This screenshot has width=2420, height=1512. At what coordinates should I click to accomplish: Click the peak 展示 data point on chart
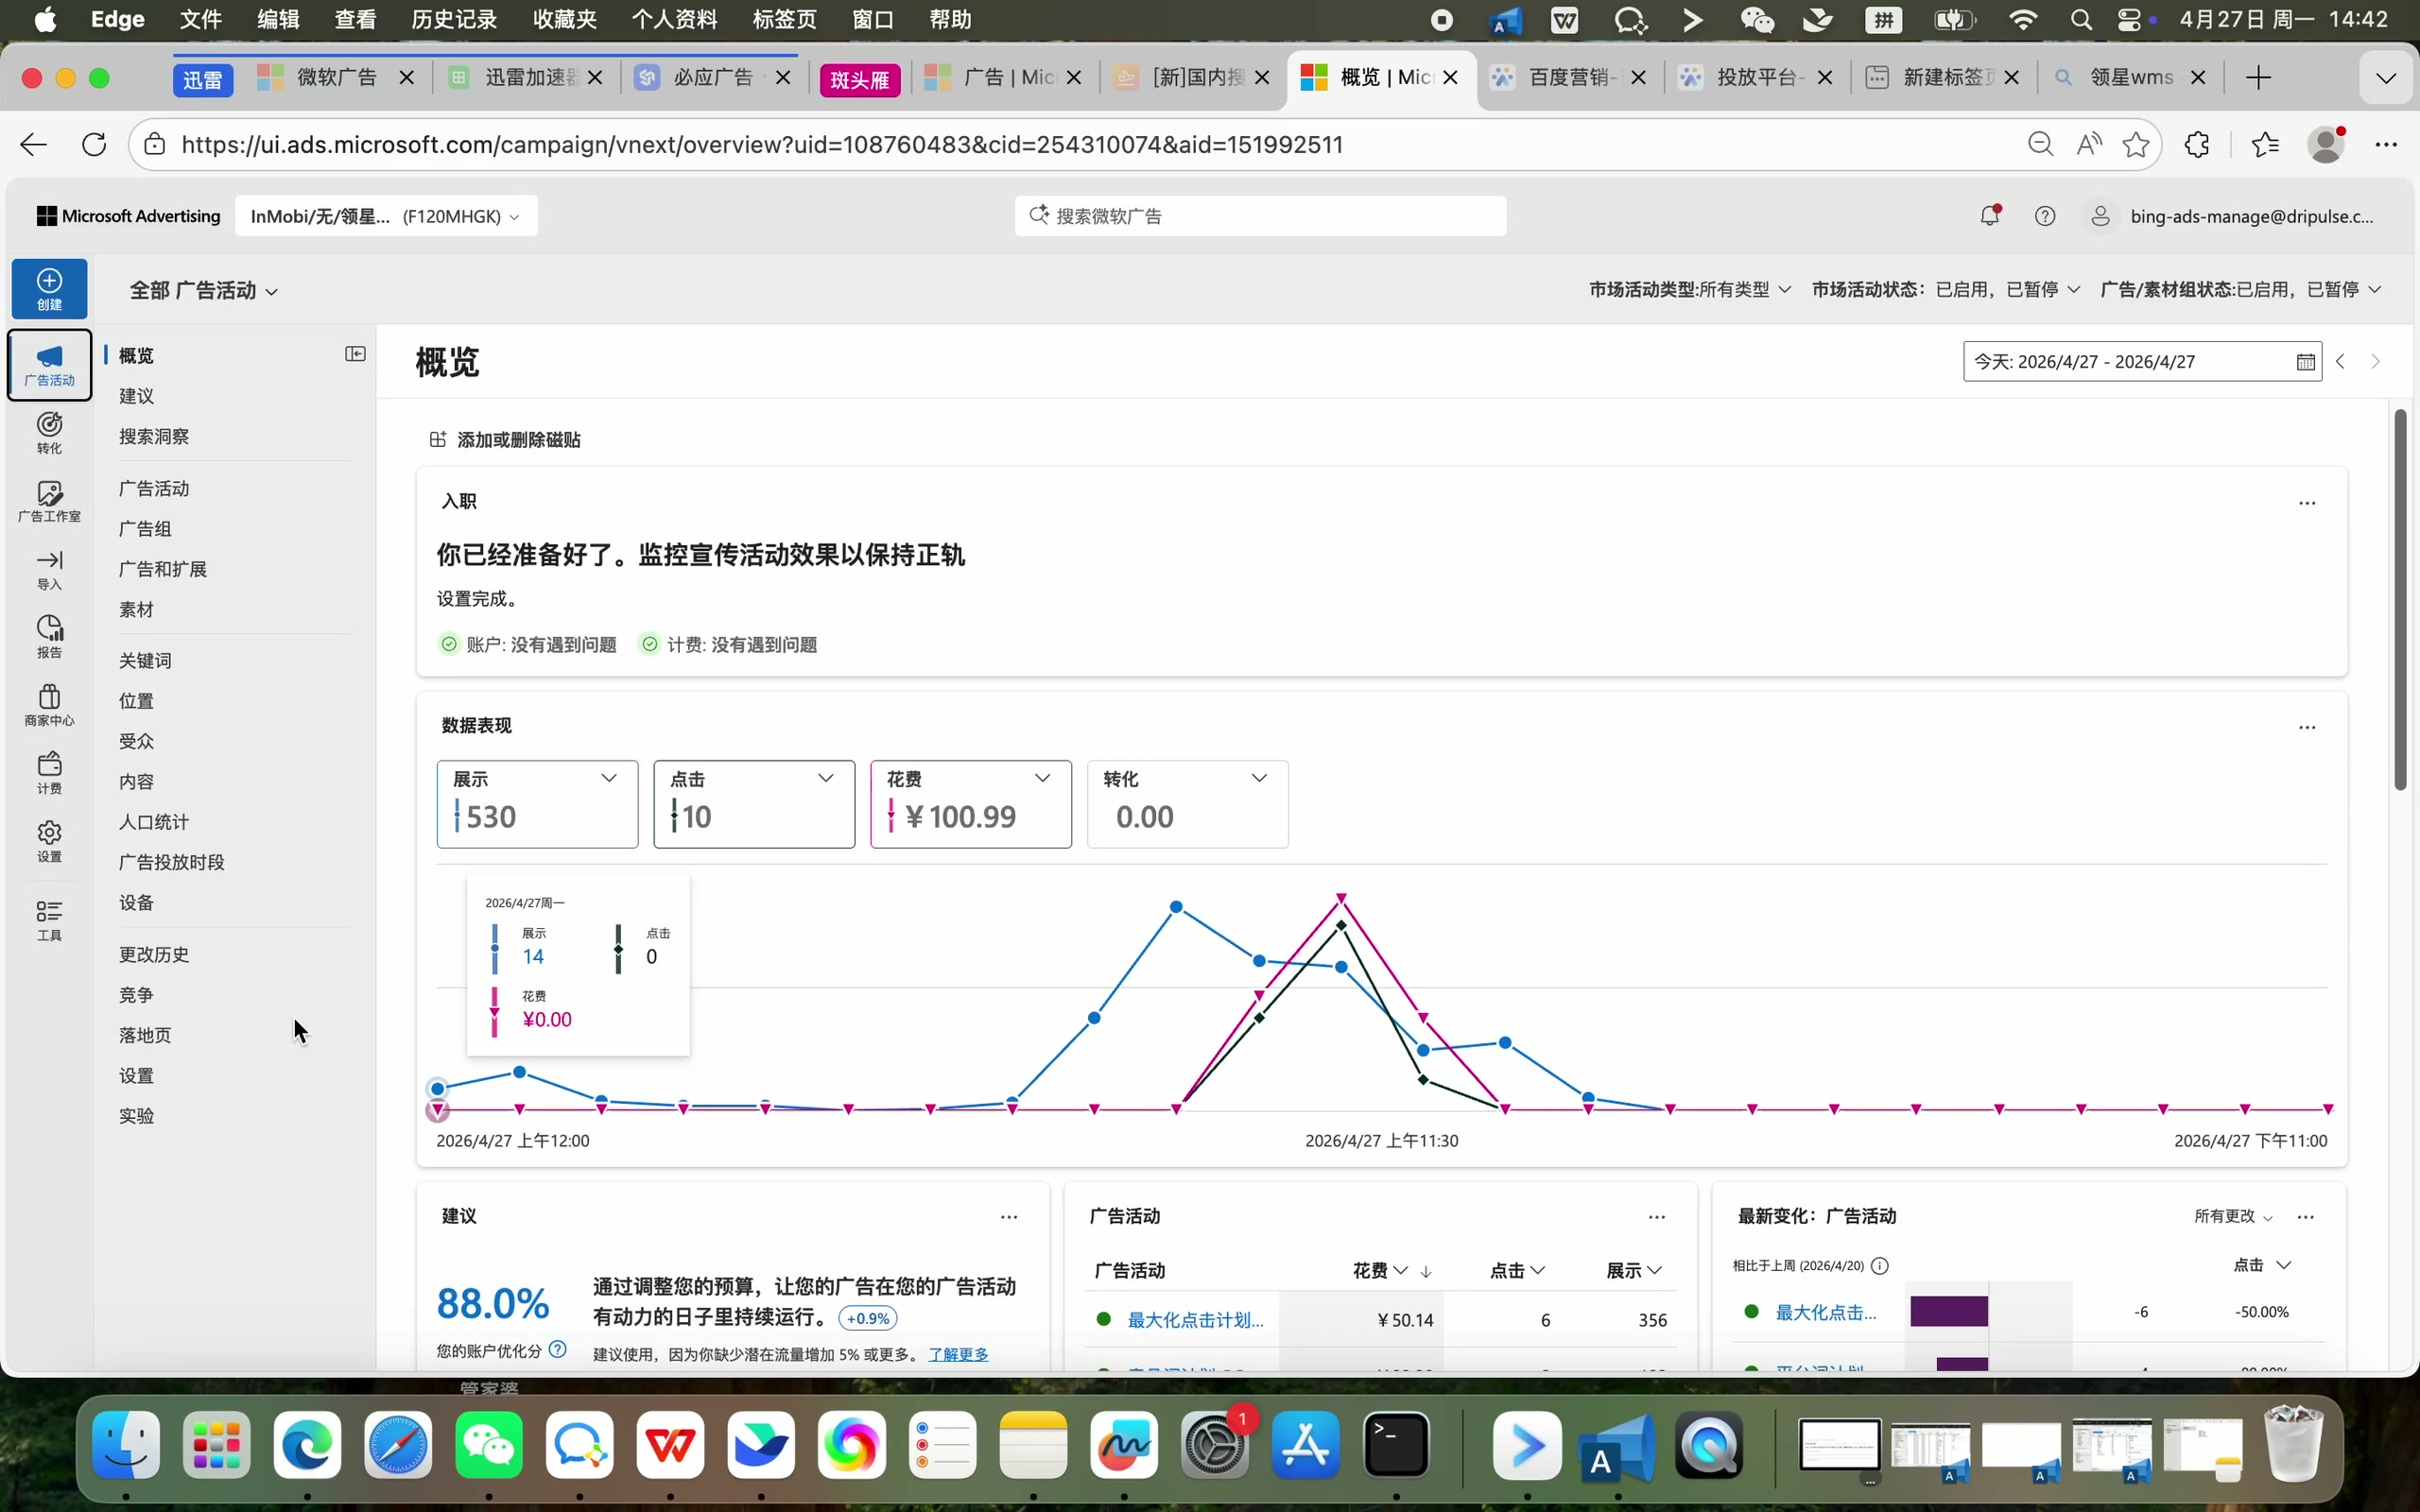(x=1176, y=907)
